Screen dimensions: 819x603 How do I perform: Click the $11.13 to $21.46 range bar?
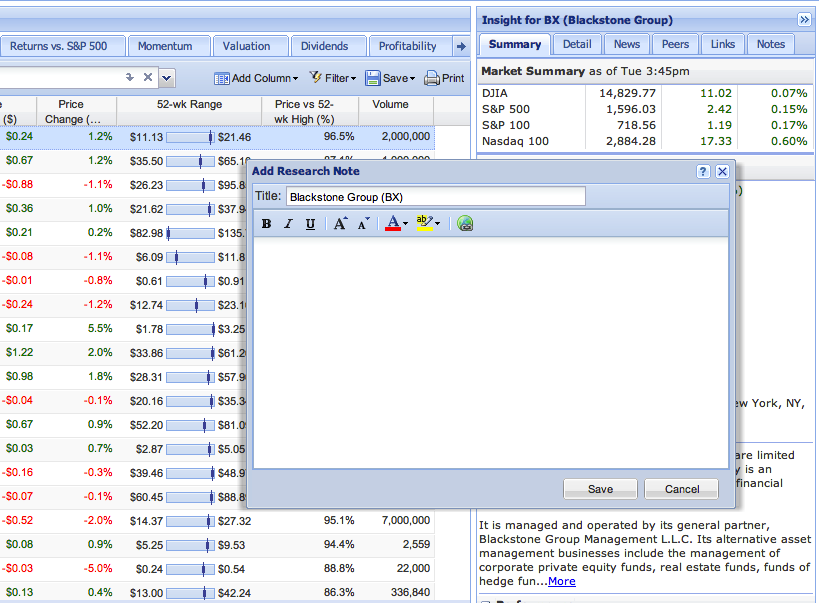(x=190, y=137)
